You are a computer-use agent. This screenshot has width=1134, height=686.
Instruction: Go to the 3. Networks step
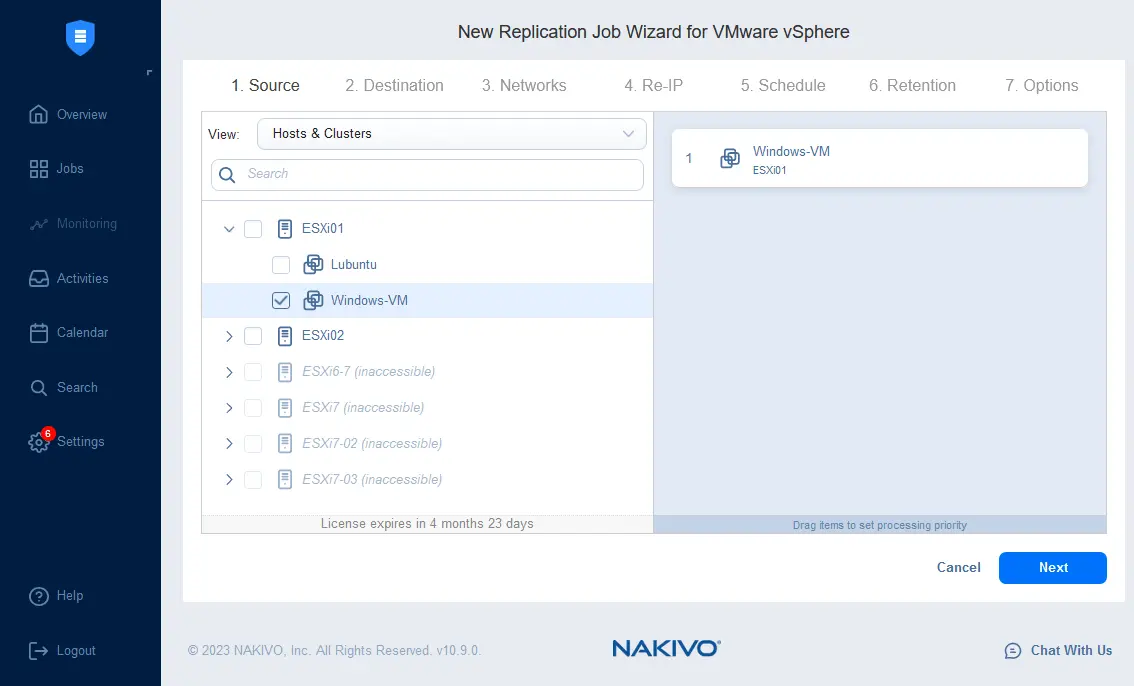(x=524, y=85)
